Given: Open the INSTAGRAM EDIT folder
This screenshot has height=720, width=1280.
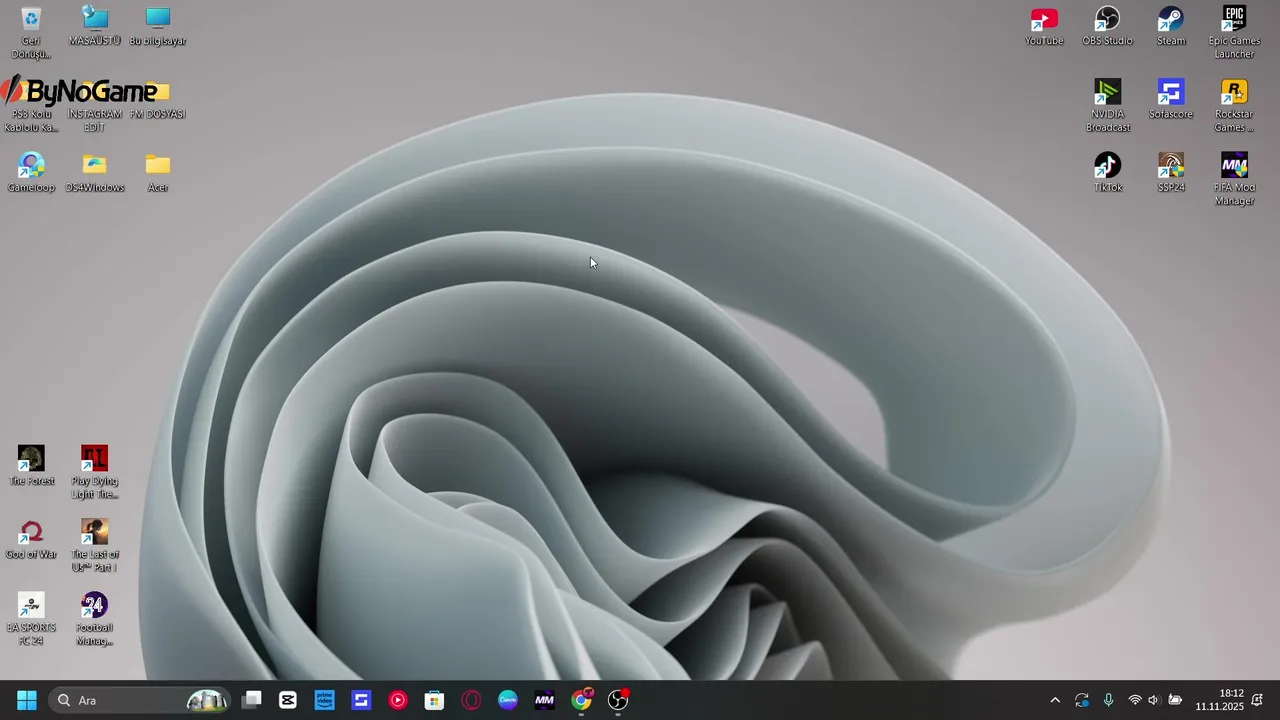Looking at the screenshot, I should [x=95, y=105].
